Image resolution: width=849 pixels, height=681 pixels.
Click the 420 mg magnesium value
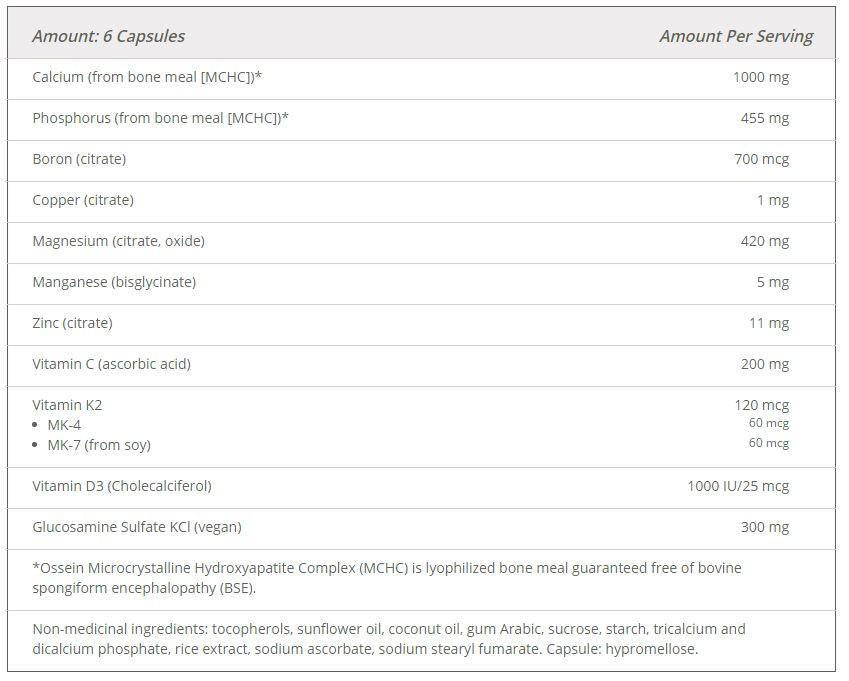tap(765, 241)
